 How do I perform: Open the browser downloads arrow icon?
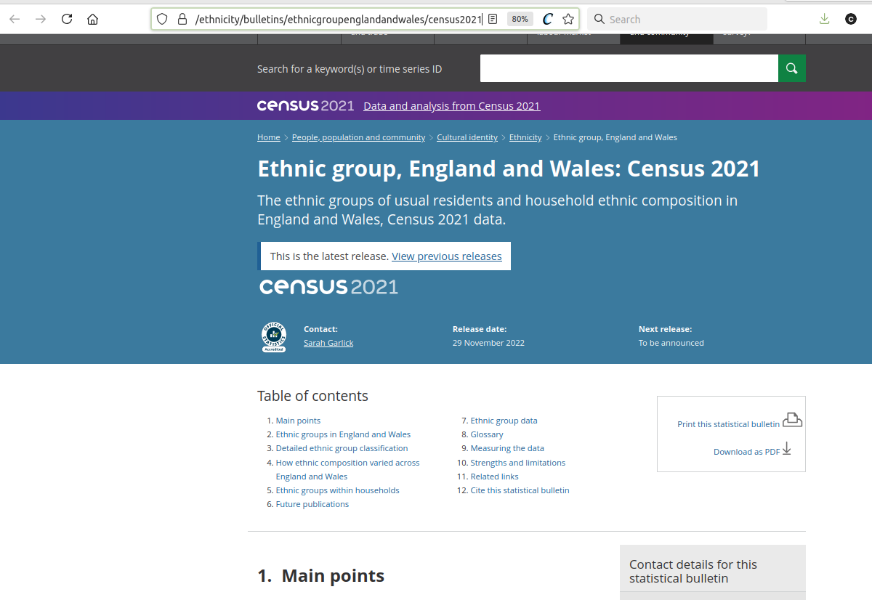[824, 19]
